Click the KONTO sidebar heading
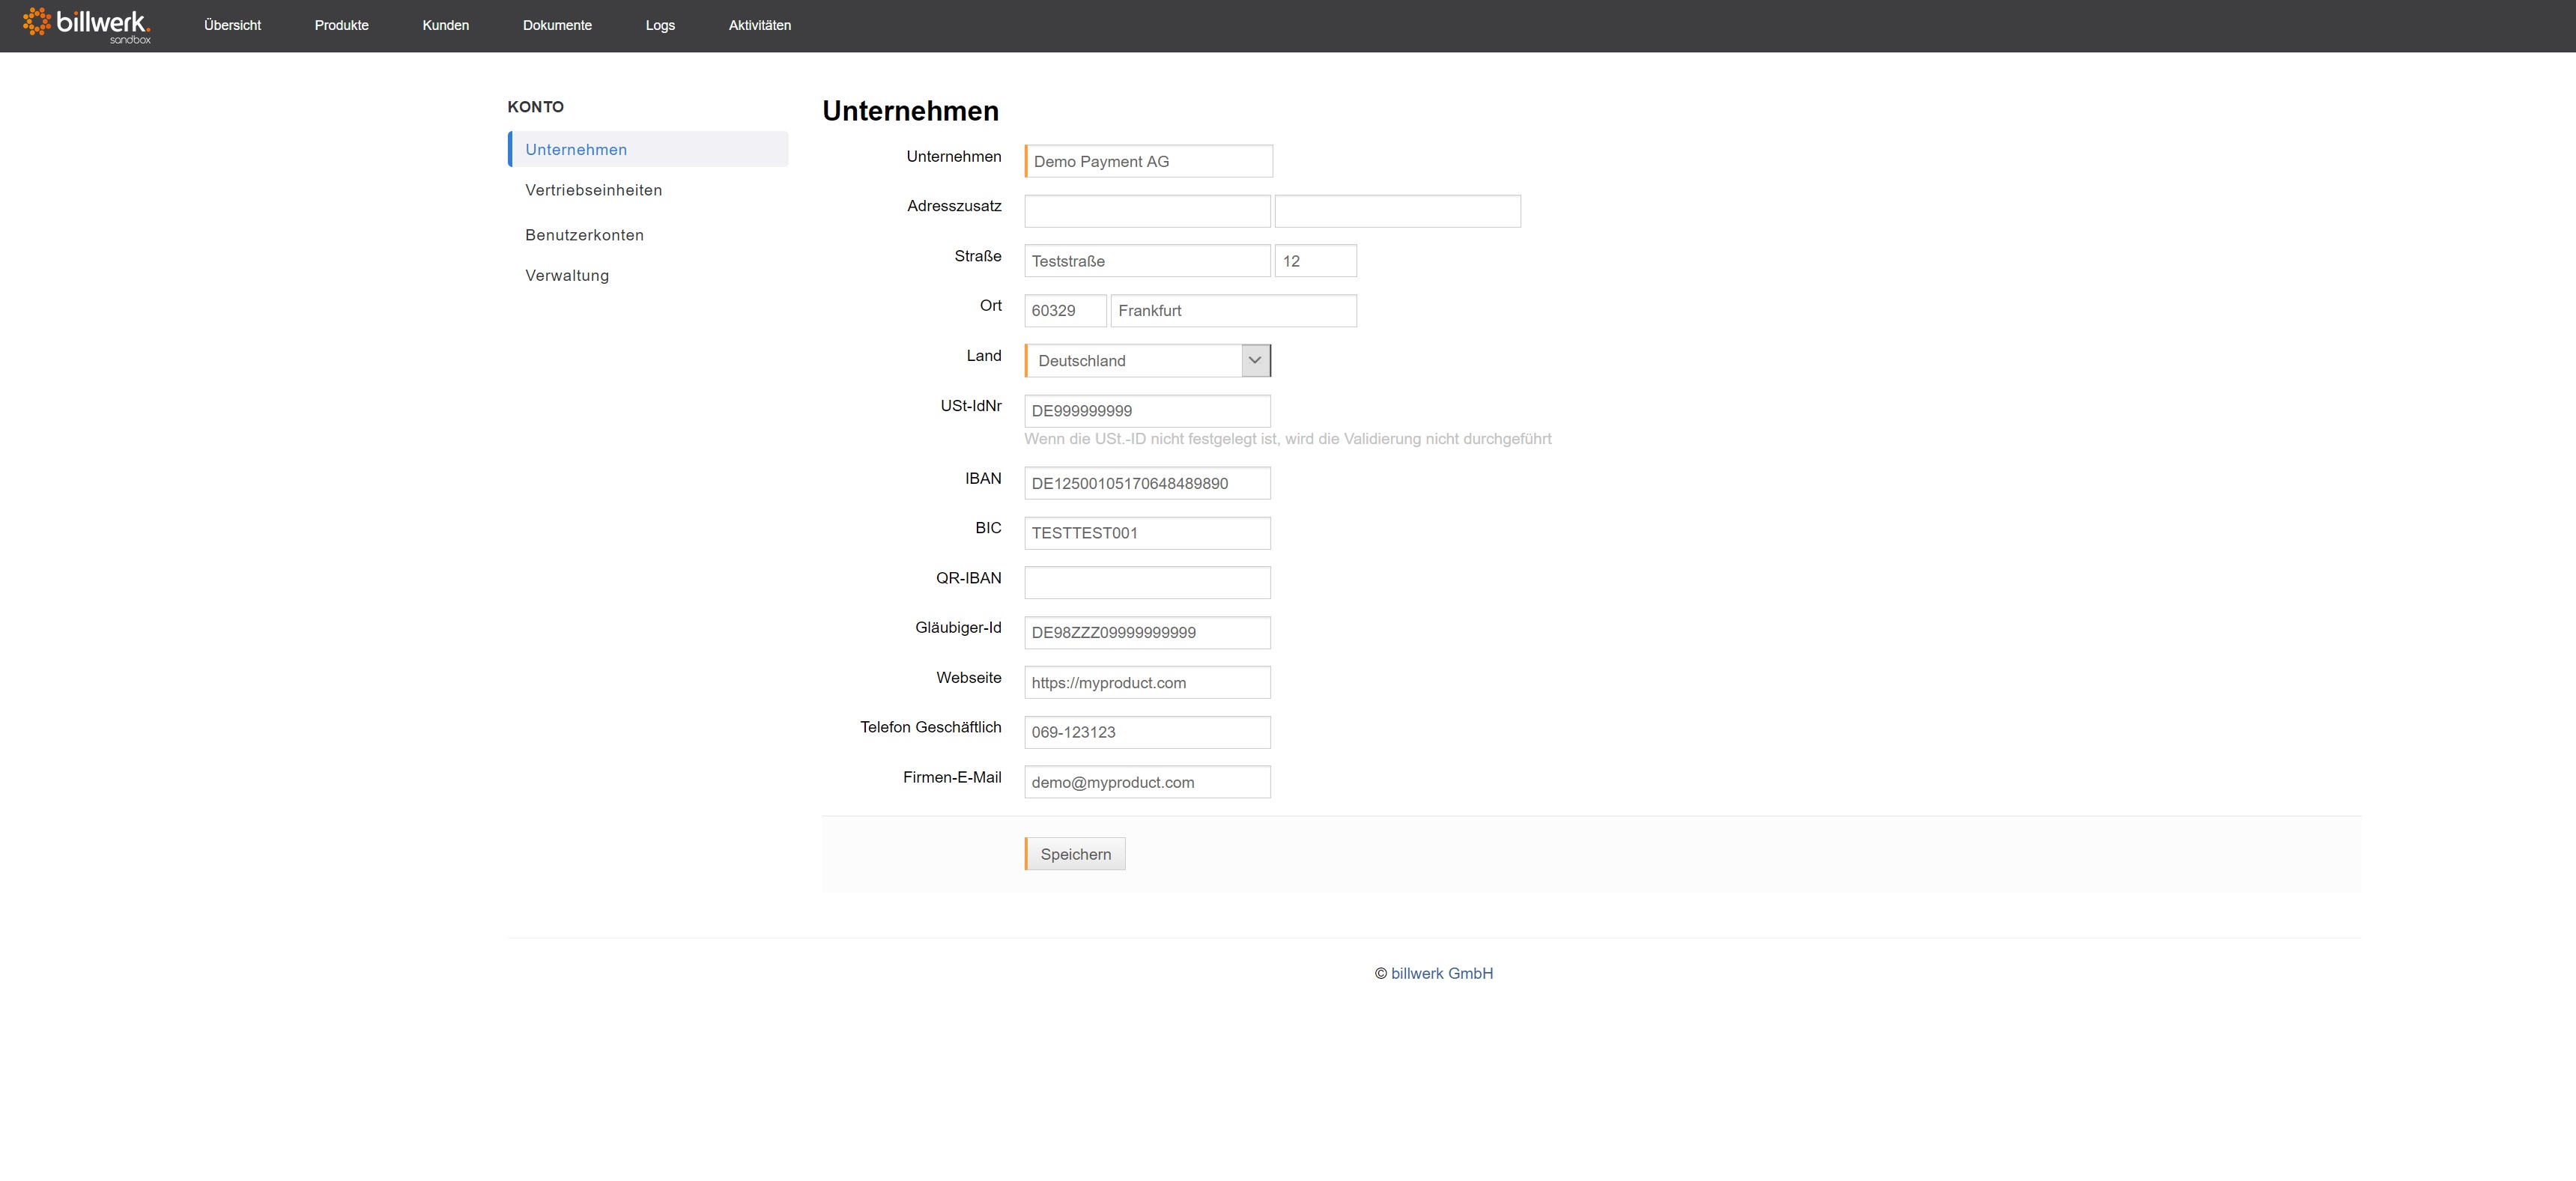2576x1181 pixels. [535, 107]
